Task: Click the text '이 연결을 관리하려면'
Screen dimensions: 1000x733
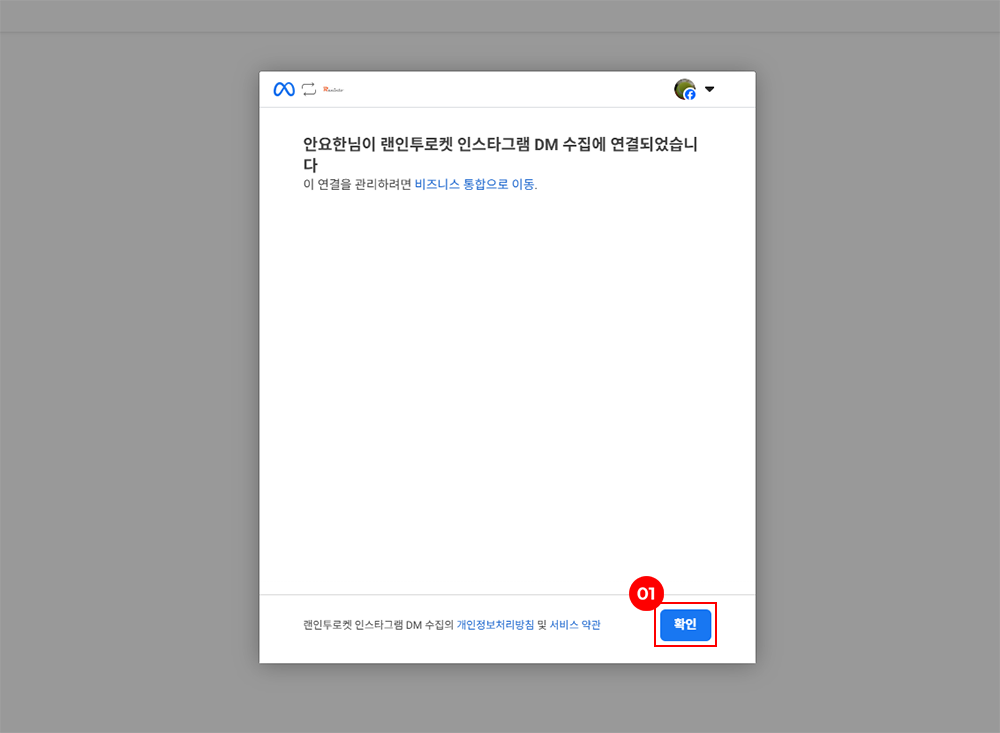Action: point(357,184)
